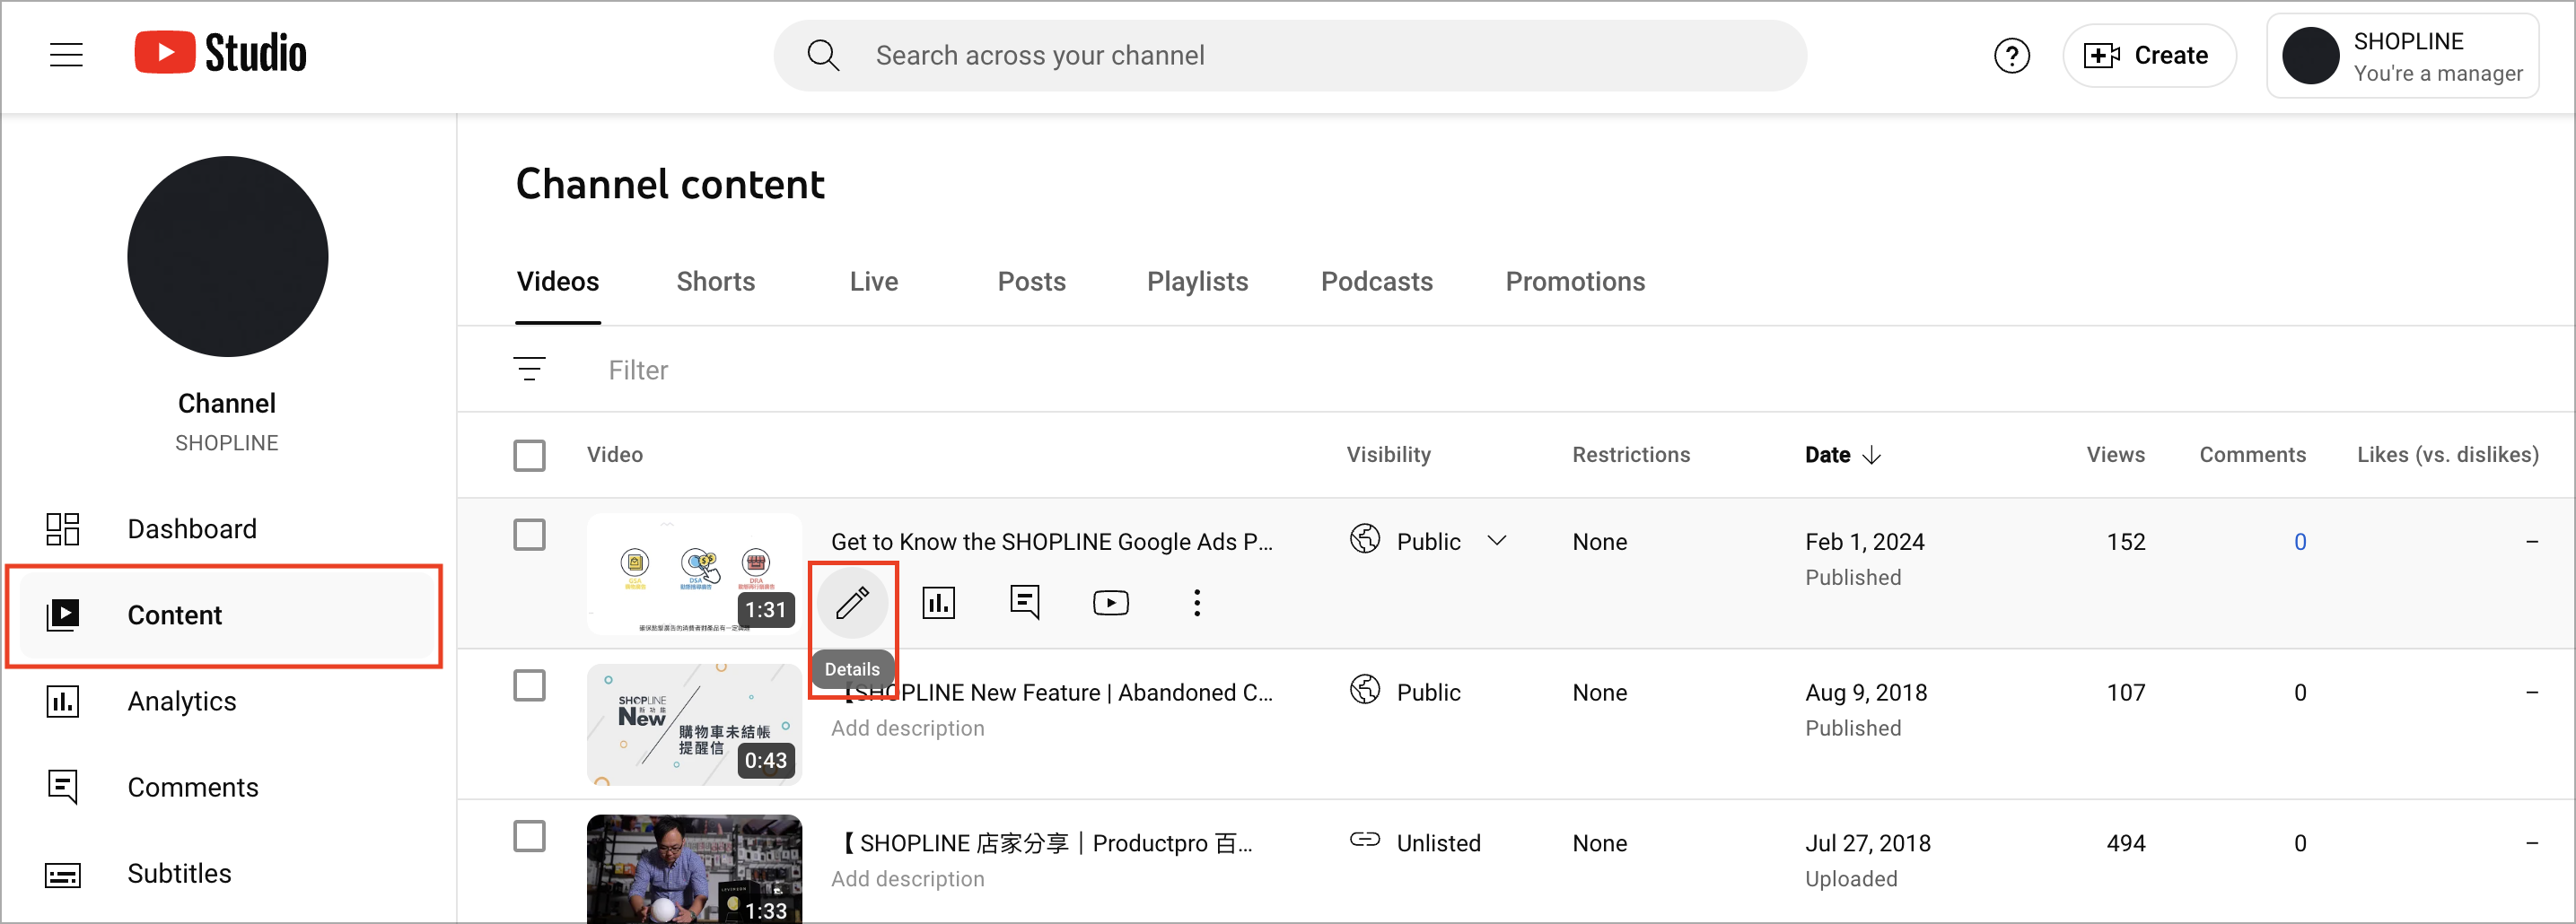Viewport: 2576px width, 924px height.
Task: Switch to the Live tab
Action: 874,281
